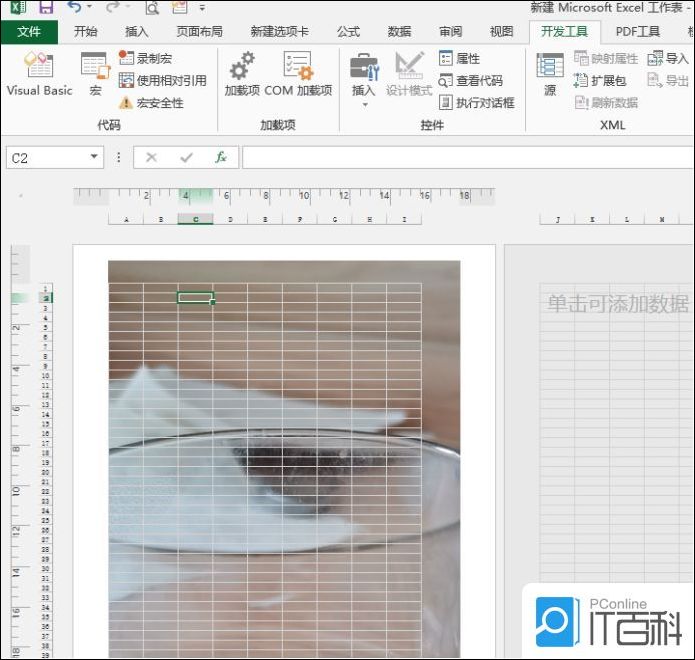
Task: Open the Macros (宏) dialog
Action: coord(95,73)
